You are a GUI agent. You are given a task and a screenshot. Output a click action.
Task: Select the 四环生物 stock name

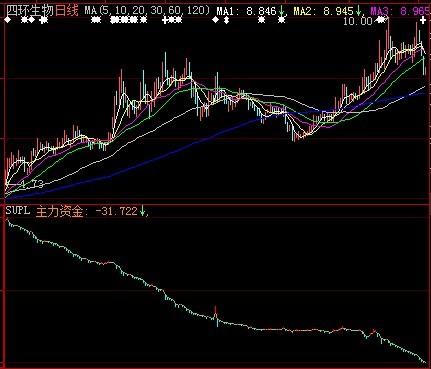(x=30, y=11)
